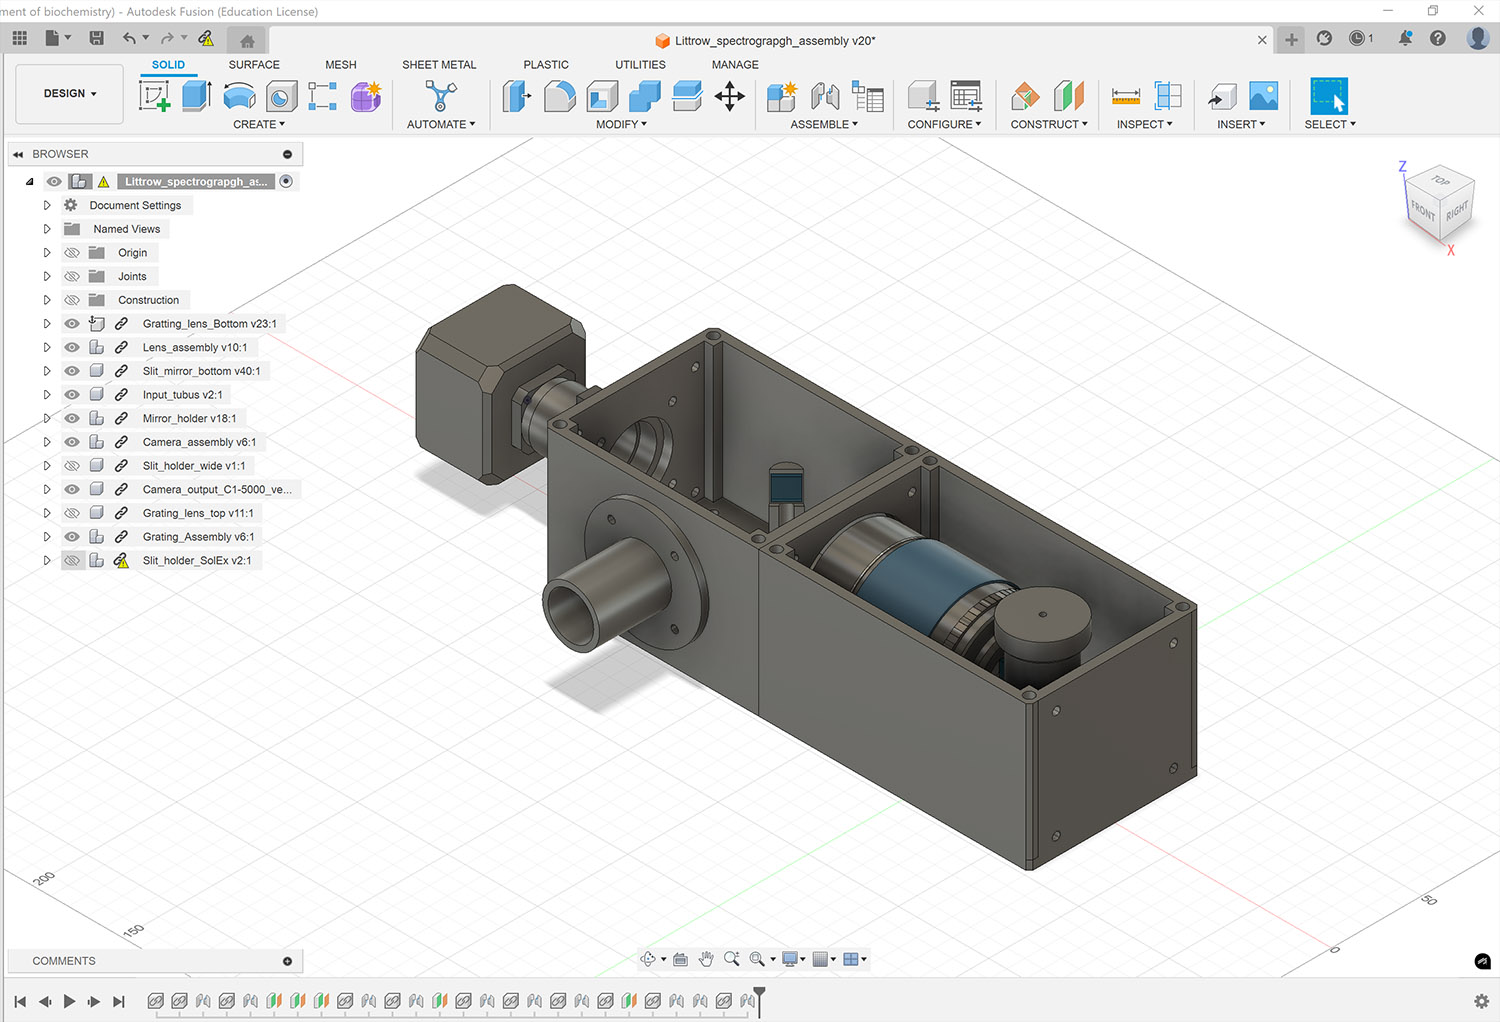Select the Combine tool icon
Viewport: 1500px width, 1022px height.
pos(644,97)
